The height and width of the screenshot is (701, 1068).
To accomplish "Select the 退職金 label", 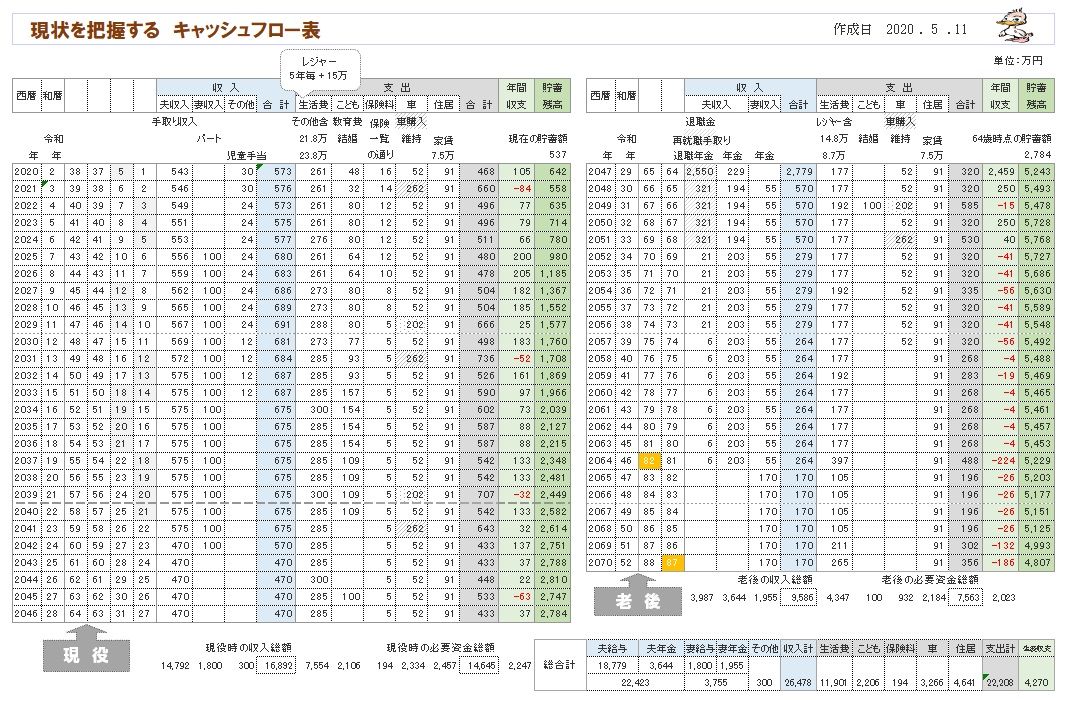I will 700,122.
